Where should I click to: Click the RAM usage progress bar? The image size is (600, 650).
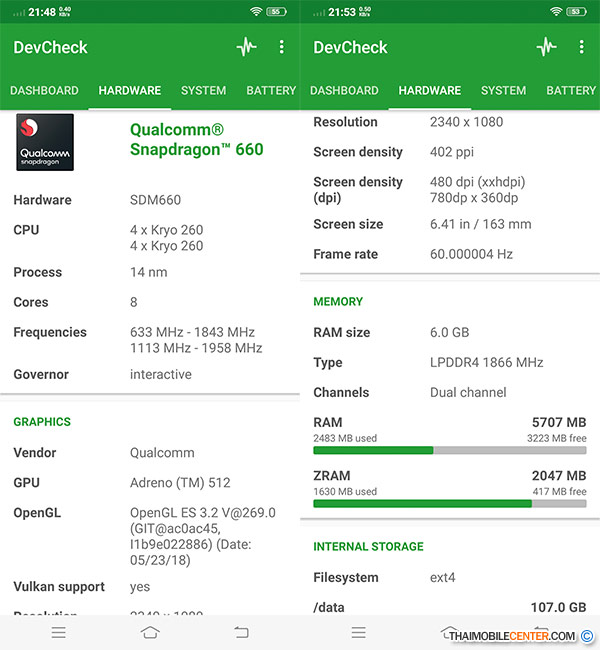449,450
